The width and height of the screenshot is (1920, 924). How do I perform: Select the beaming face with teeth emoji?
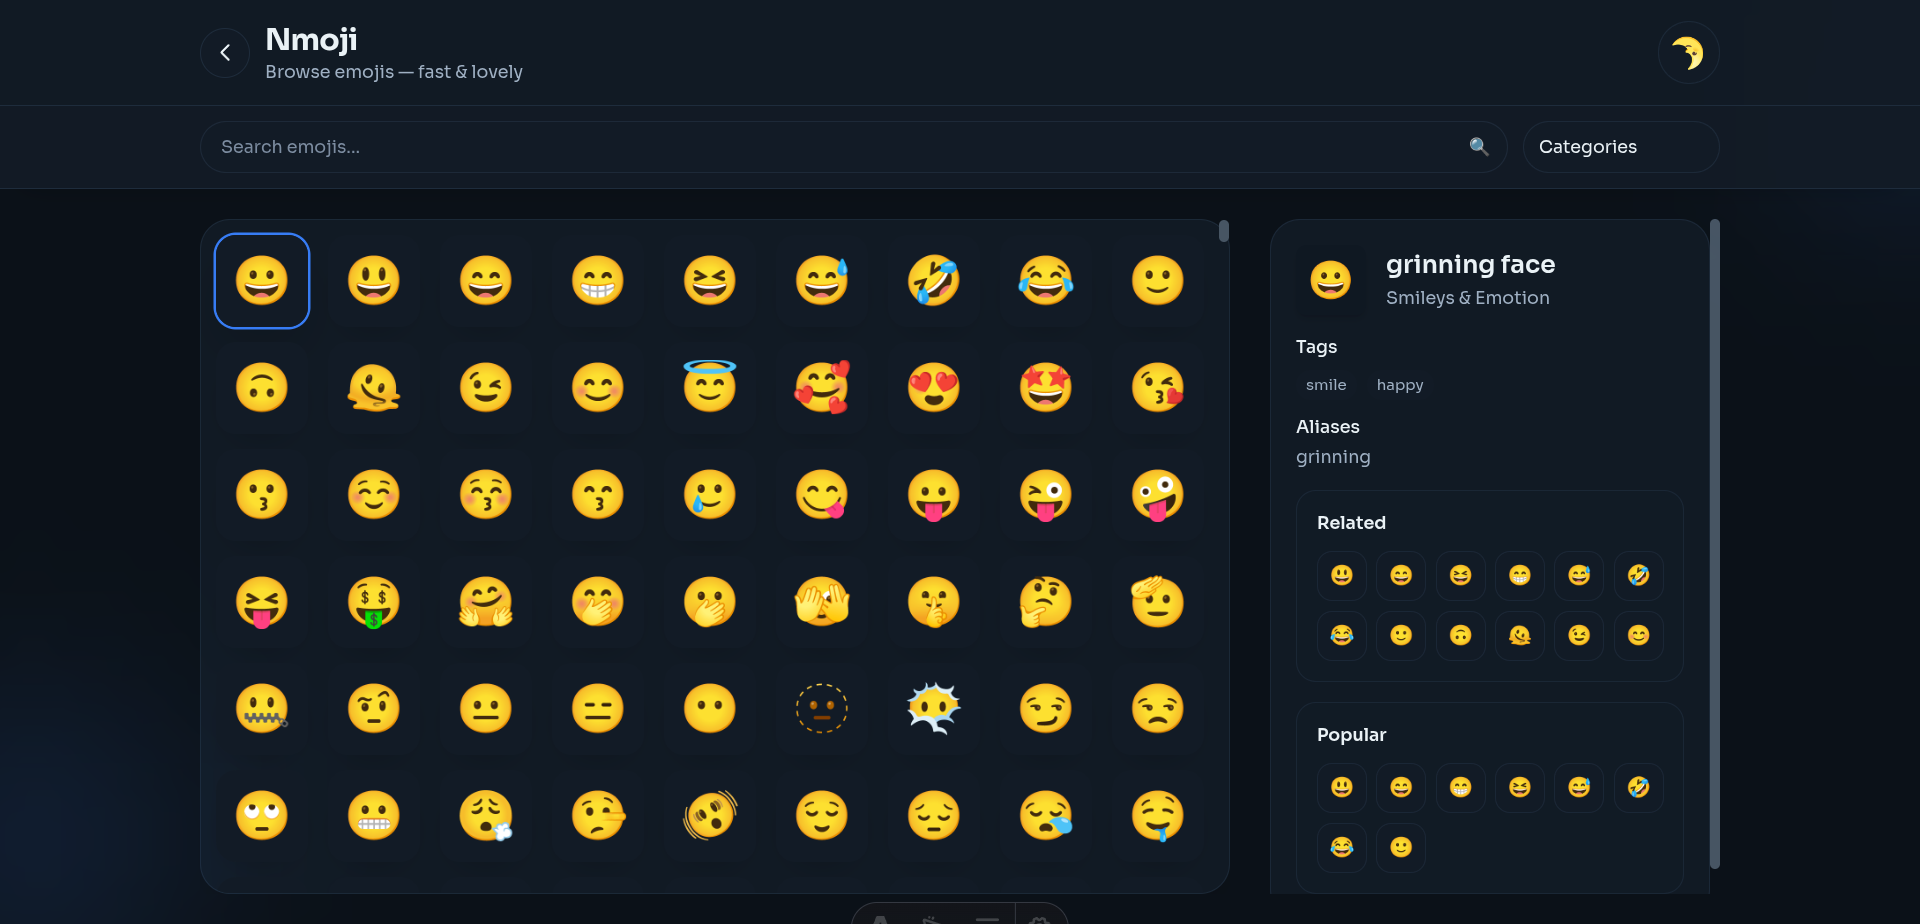[x=597, y=281]
